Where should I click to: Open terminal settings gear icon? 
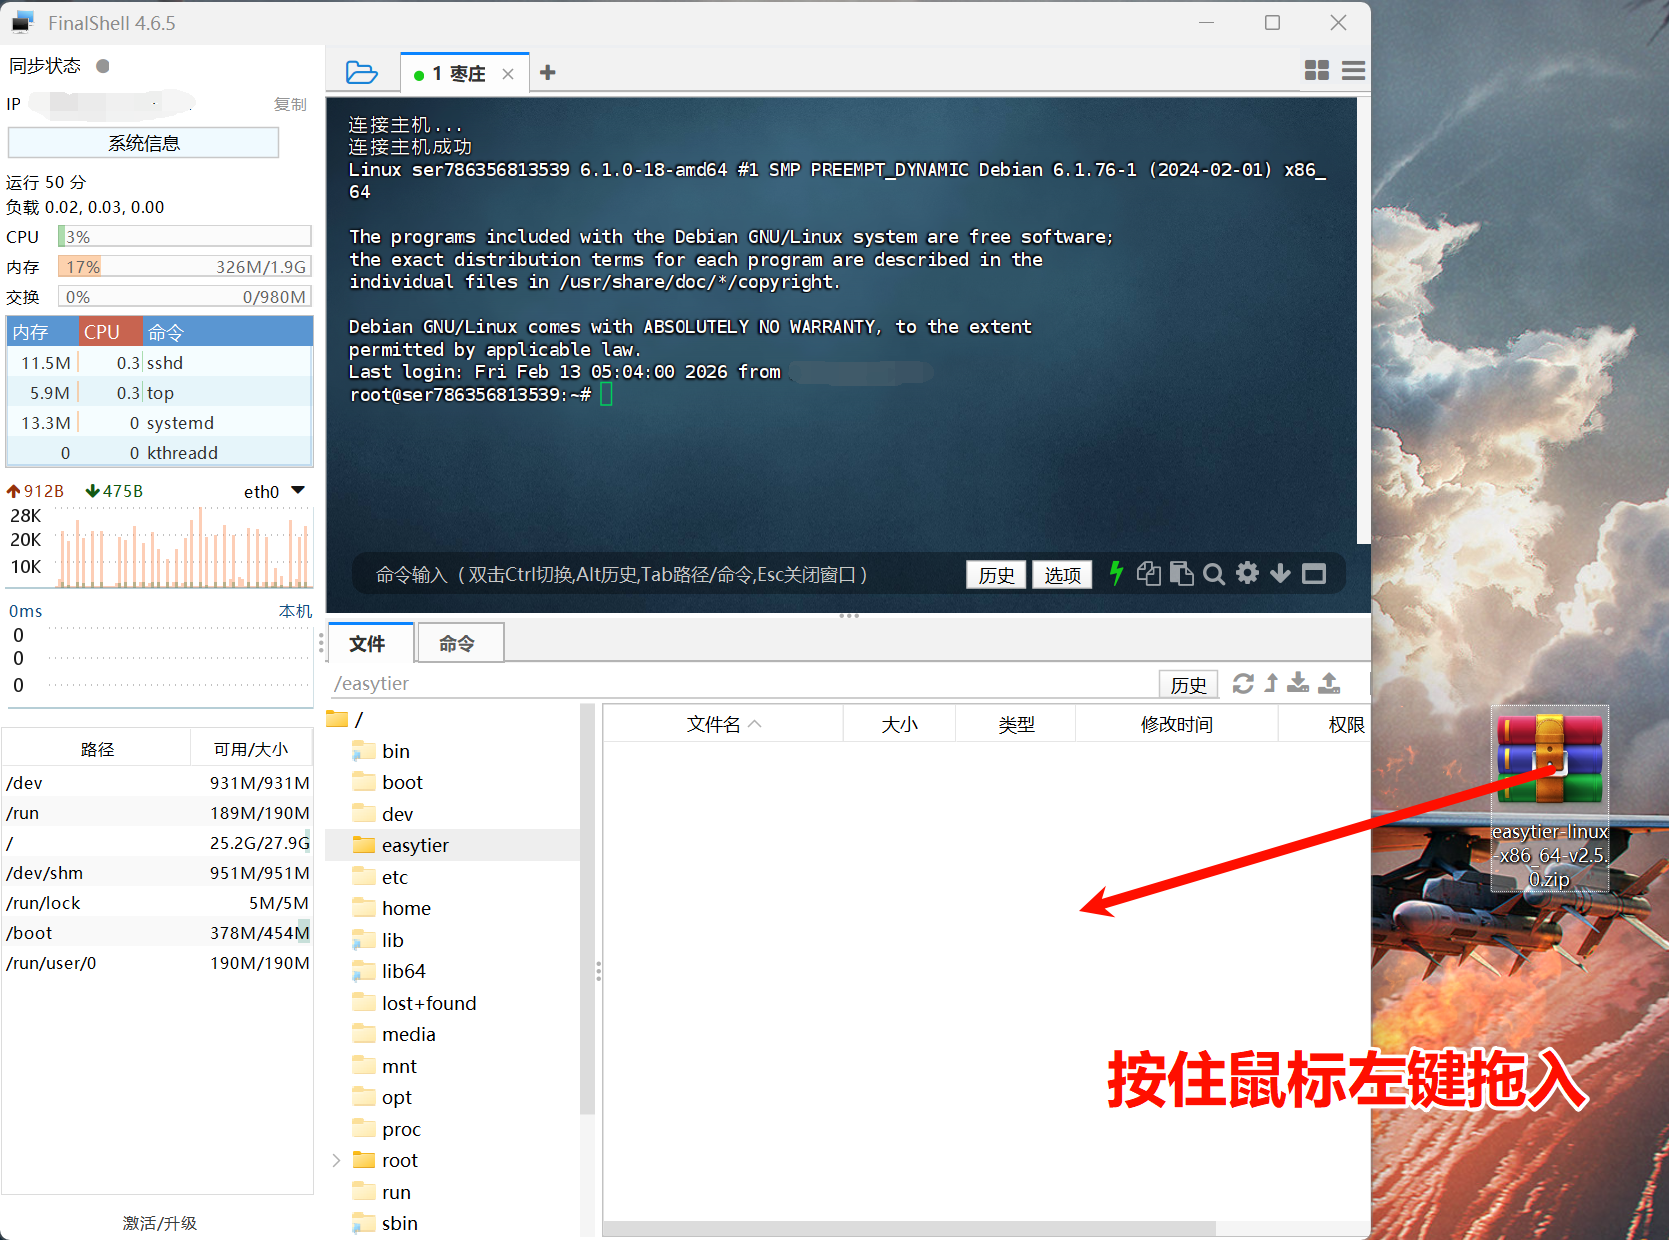tap(1247, 573)
